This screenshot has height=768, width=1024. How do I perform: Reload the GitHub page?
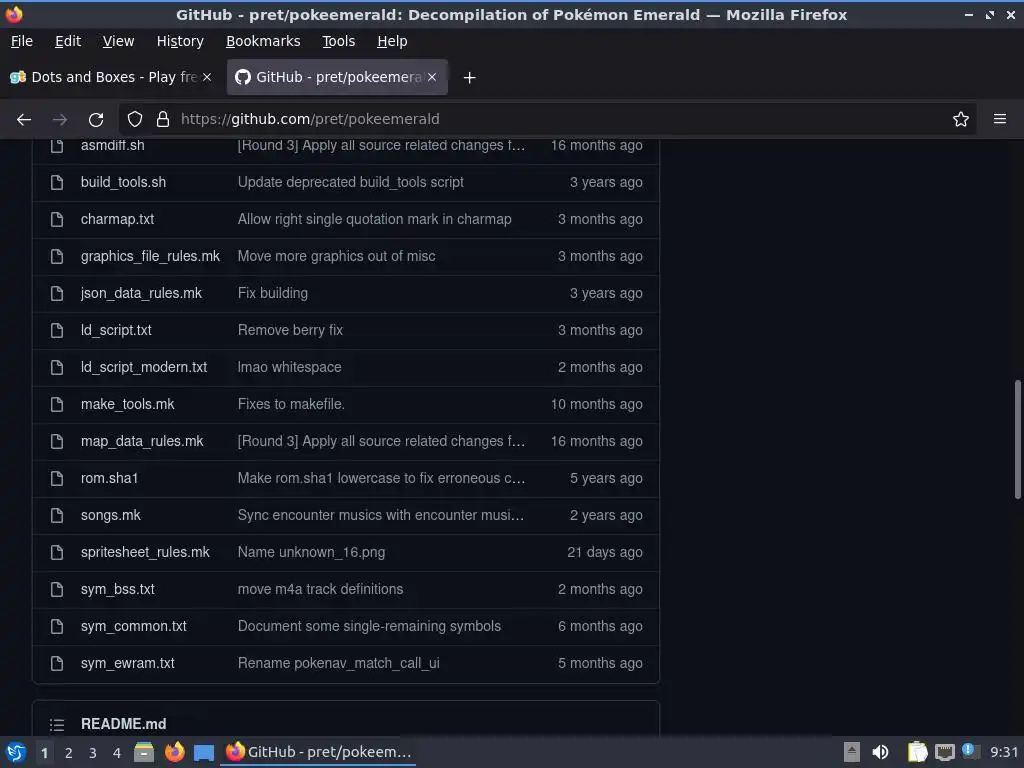(x=96, y=120)
